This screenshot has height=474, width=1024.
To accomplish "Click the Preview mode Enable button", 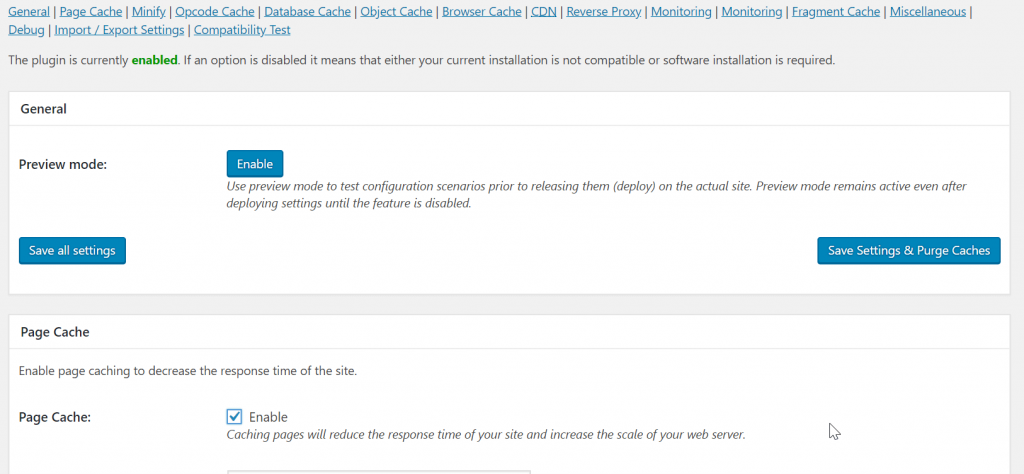I will [x=255, y=164].
